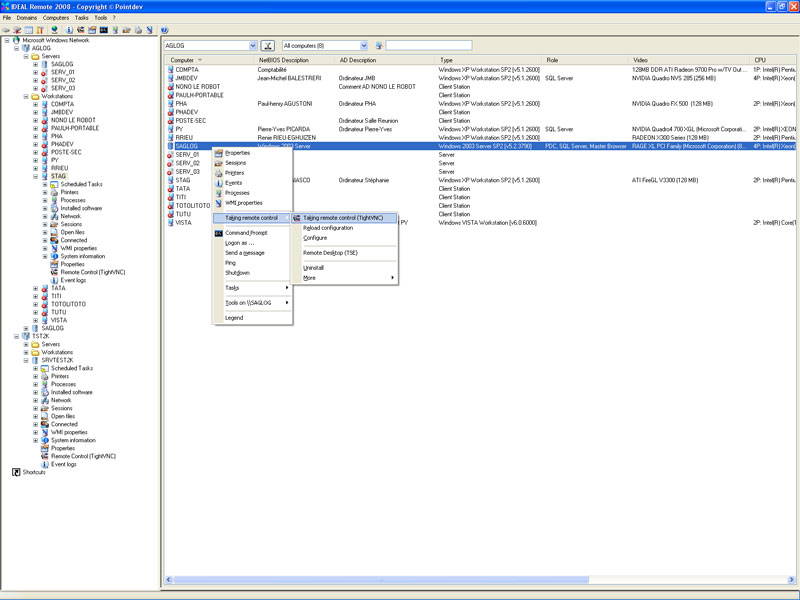Open the Computers menu

click(56, 17)
